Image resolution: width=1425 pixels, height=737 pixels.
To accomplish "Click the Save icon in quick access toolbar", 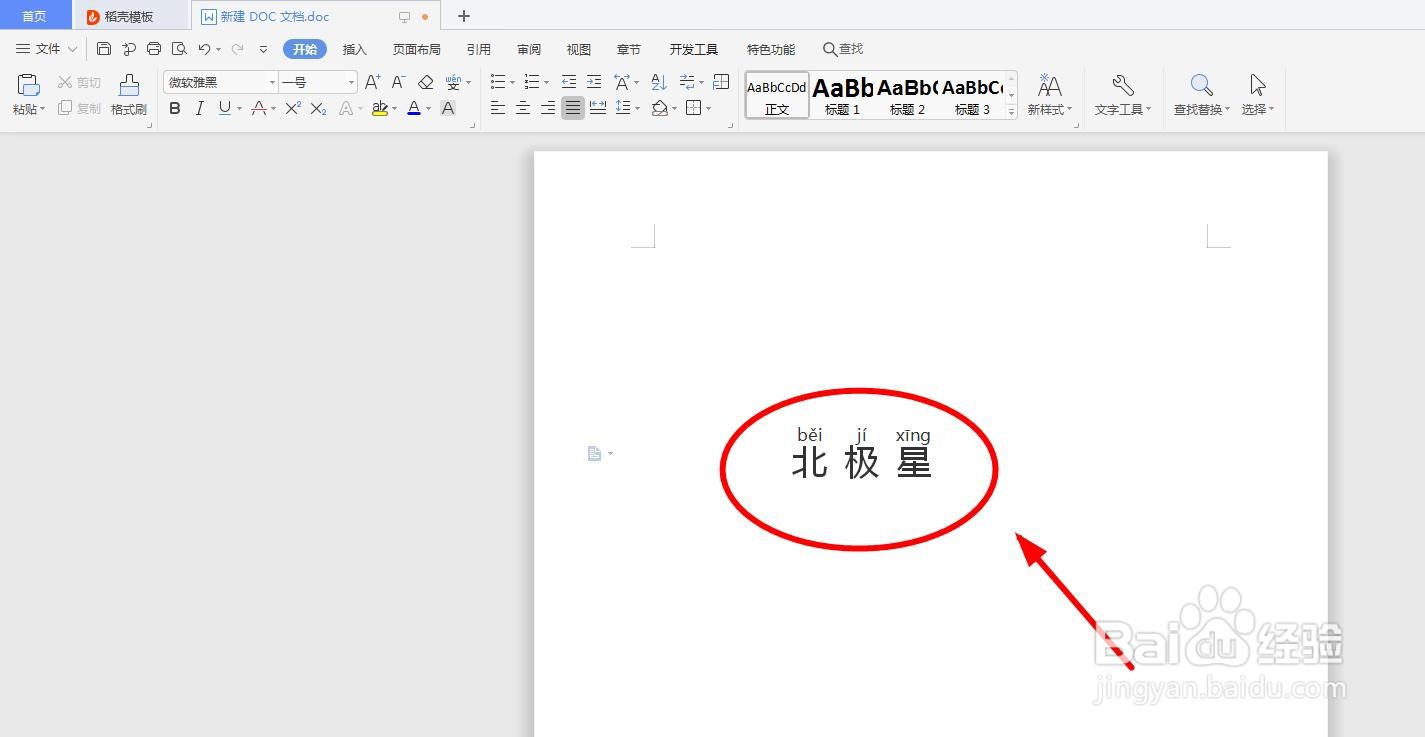I will tap(104, 49).
